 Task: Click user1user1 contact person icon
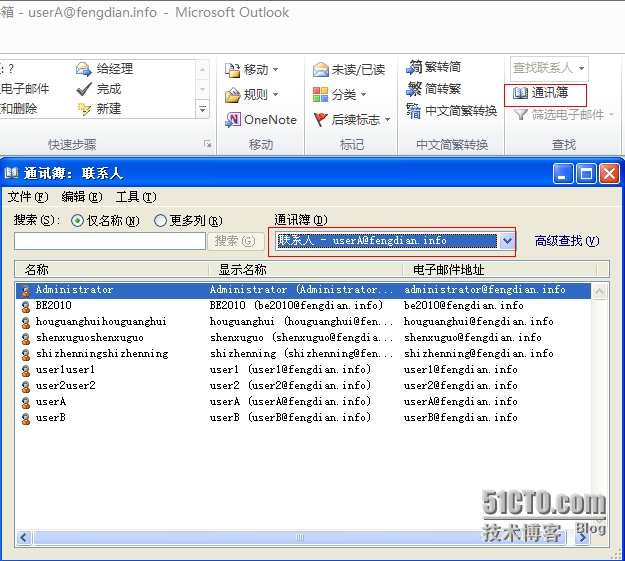(26, 371)
